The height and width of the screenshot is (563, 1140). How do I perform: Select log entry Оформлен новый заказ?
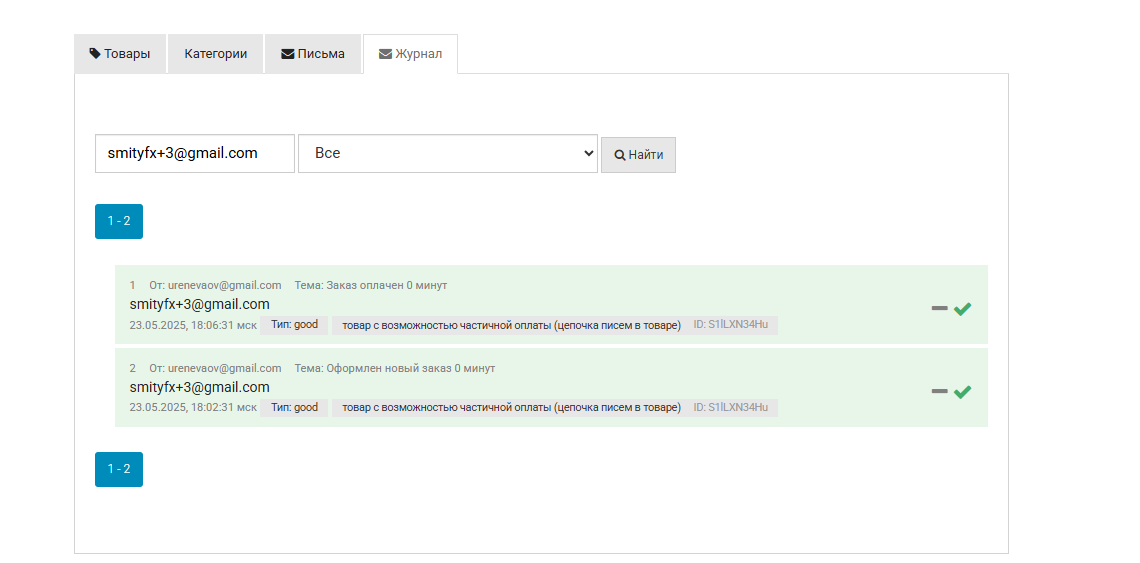[x=551, y=387]
